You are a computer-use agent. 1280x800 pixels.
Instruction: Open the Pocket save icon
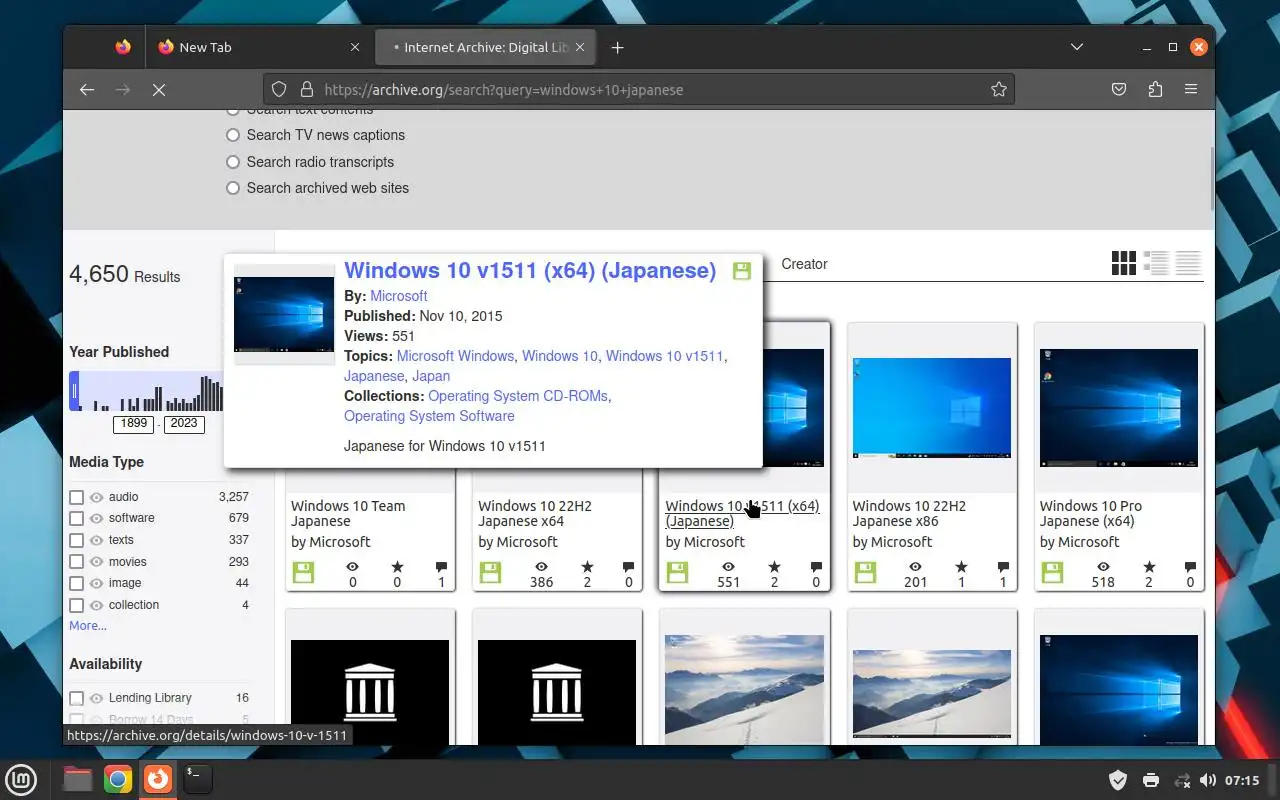1119,90
